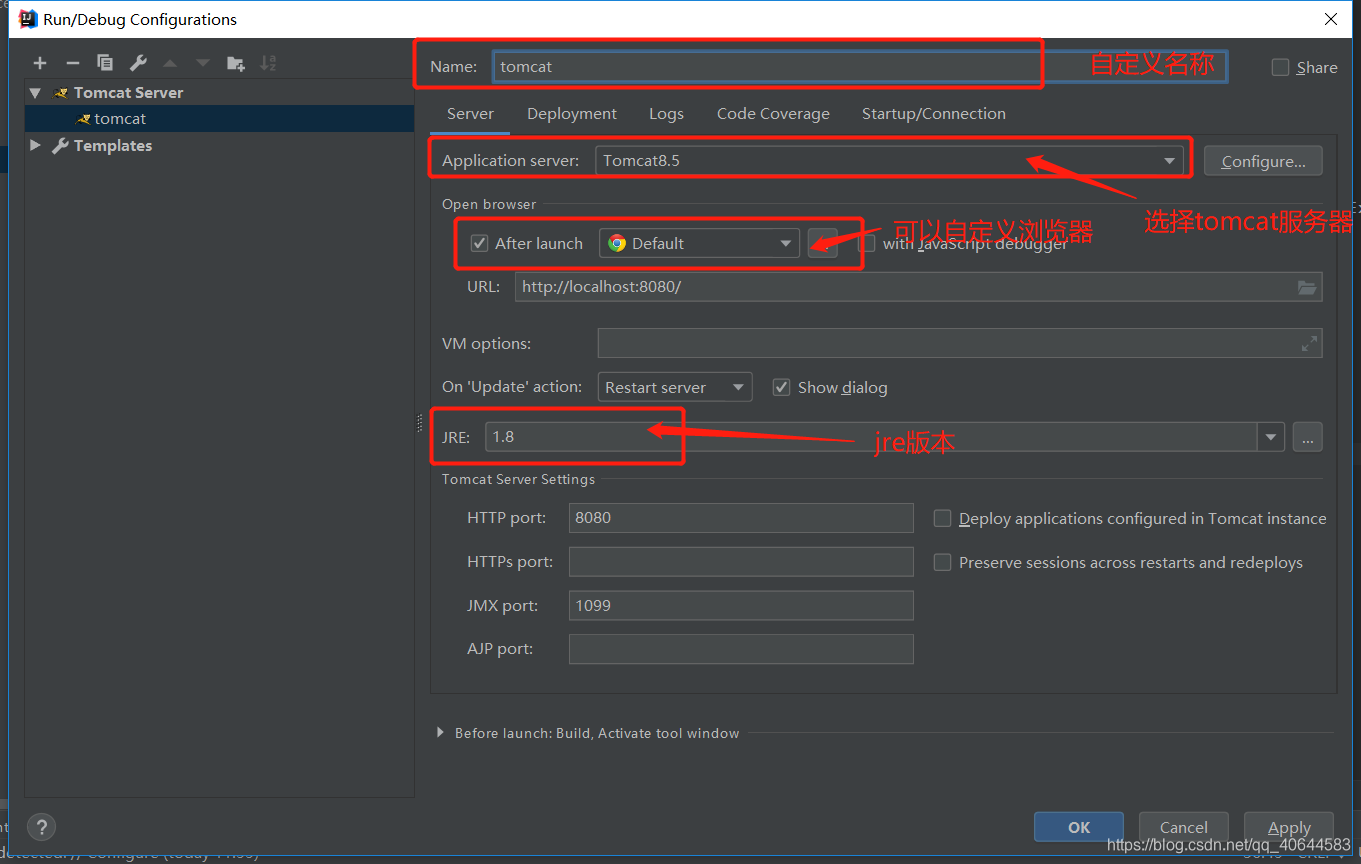Viewport: 1361px width, 864px height.
Task: Enable Preserve sessions across restarts checkbox
Action: (942, 562)
